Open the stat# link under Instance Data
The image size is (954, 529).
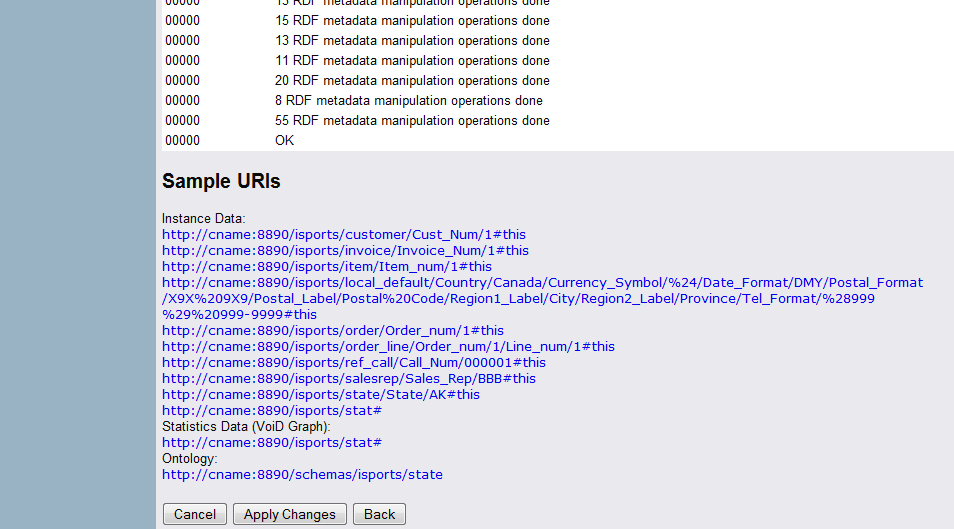[x=272, y=410]
